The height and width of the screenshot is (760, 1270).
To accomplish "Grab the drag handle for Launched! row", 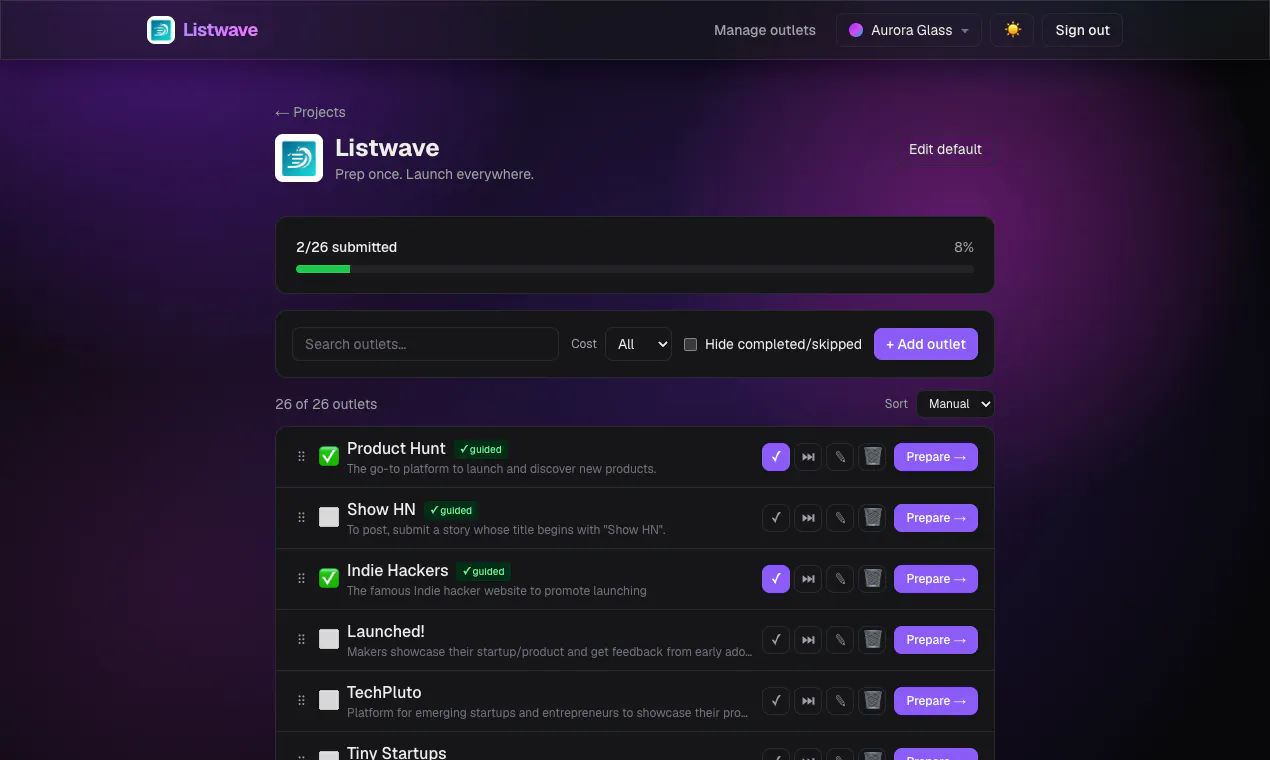I will click(301, 640).
